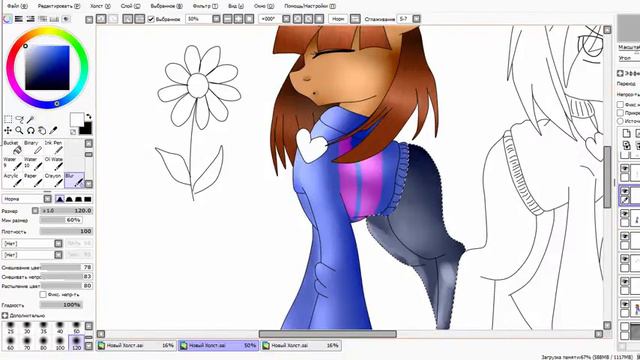Toggle the first checkbox in right effects panel
Image resolution: width=640 pixels, height=360 pixels.
pos(620,104)
